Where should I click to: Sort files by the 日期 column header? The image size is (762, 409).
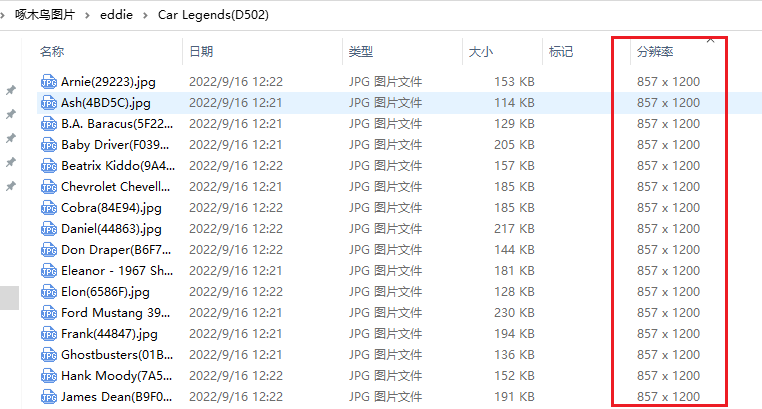pyautogui.click(x=201, y=51)
